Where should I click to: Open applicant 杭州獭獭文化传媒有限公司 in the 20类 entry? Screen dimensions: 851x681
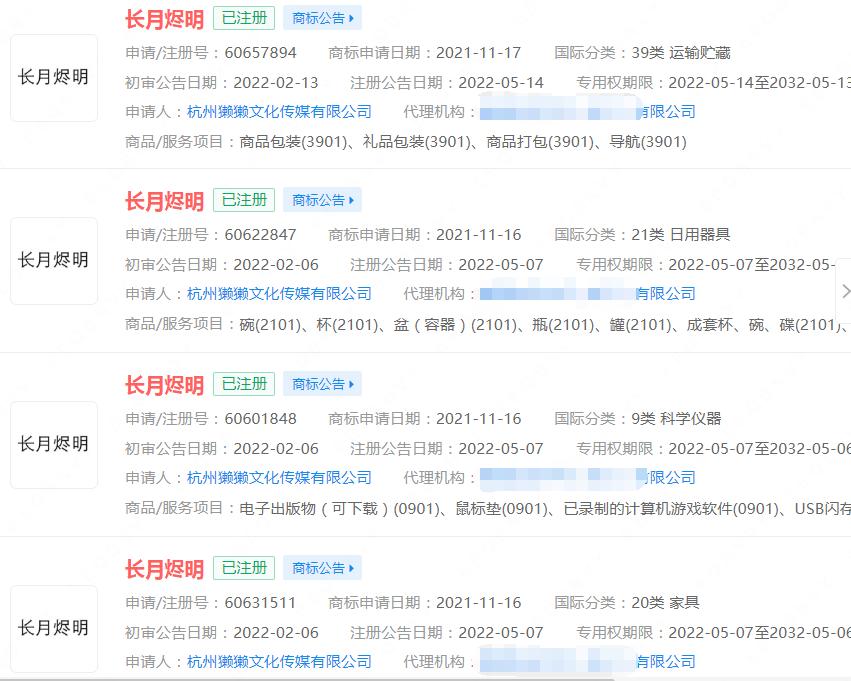pyautogui.click(x=279, y=661)
